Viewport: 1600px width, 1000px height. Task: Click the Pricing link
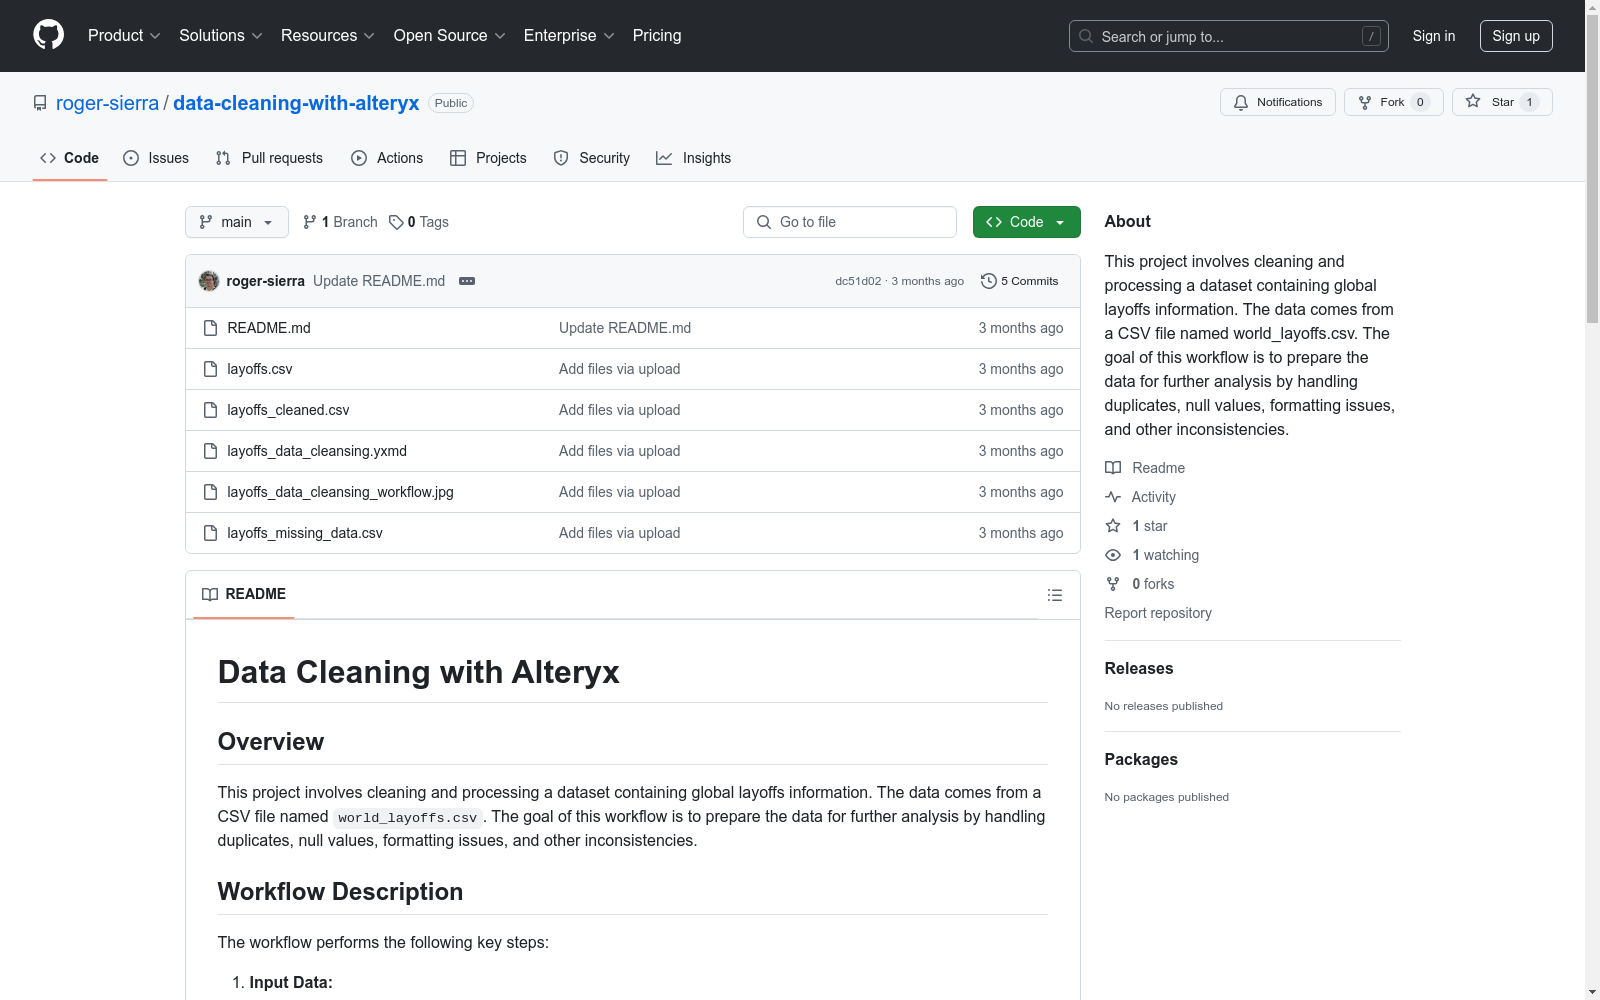coord(657,35)
